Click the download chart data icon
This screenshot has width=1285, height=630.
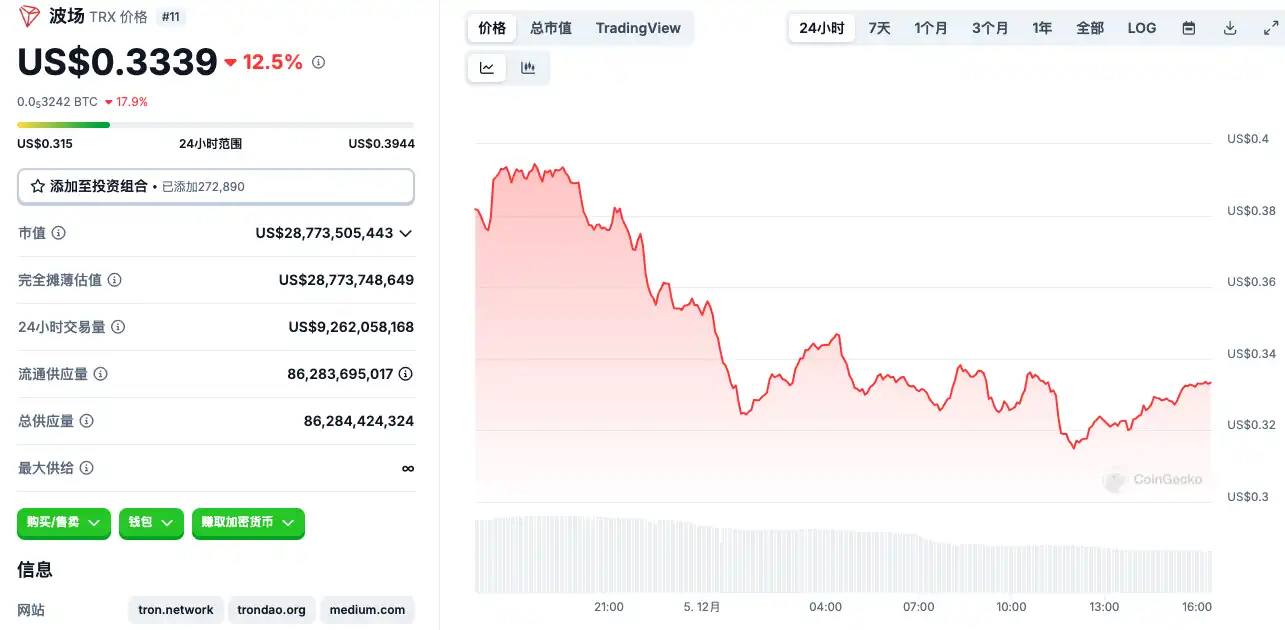click(x=1230, y=28)
